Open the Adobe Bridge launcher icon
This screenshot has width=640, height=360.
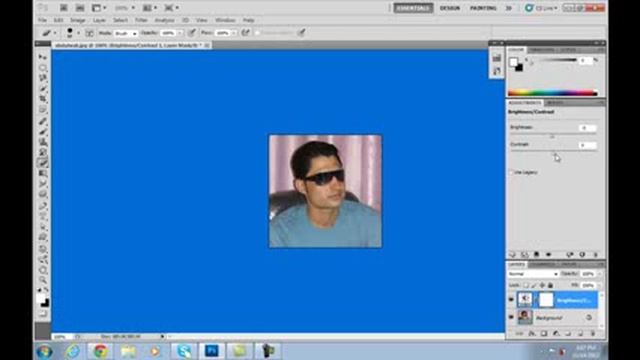click(64, 8)
